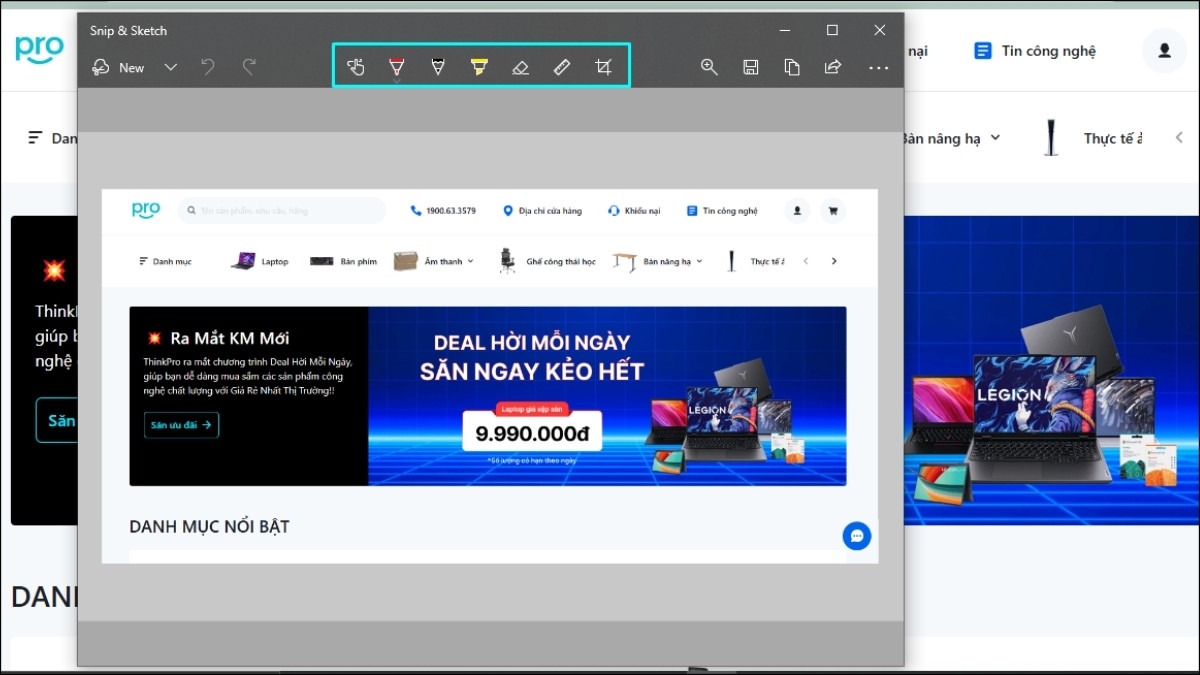Click the 9.990.000đ price label in snip

(532, 433)
